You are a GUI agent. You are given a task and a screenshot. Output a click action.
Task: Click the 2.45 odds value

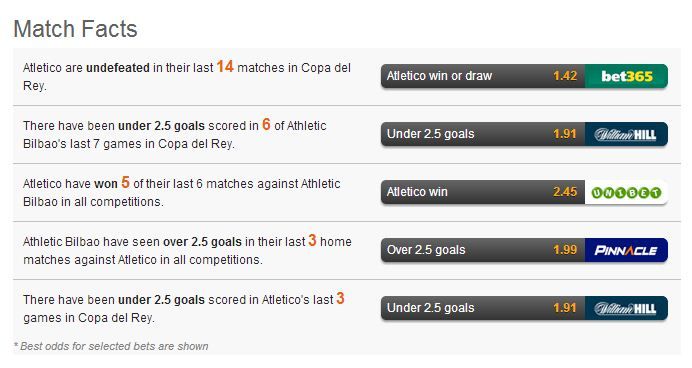(x=565, y=192)
